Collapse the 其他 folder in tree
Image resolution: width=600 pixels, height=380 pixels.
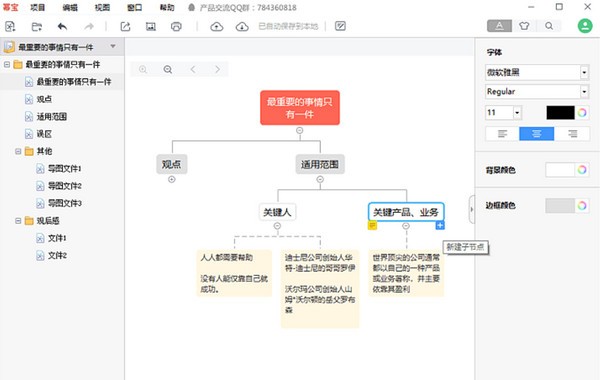pos(18,152)
